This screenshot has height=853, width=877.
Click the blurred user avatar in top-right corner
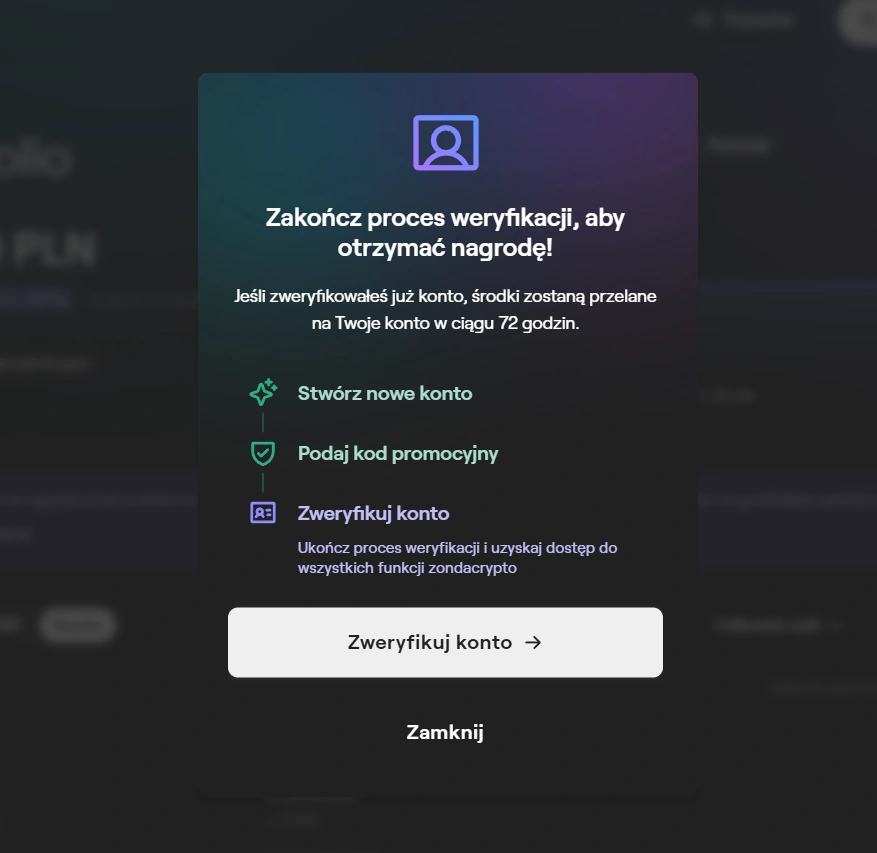[859, 21]
